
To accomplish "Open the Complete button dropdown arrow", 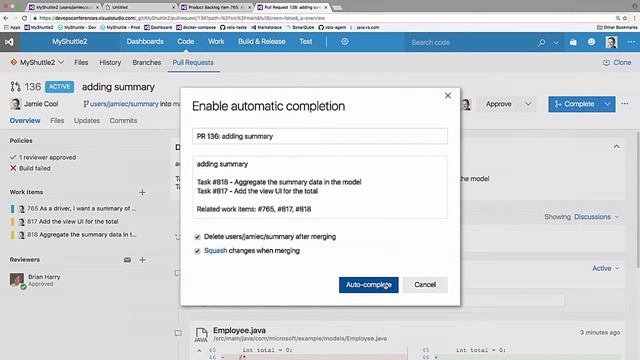I will pyautogui.click(x=607, y=104).
